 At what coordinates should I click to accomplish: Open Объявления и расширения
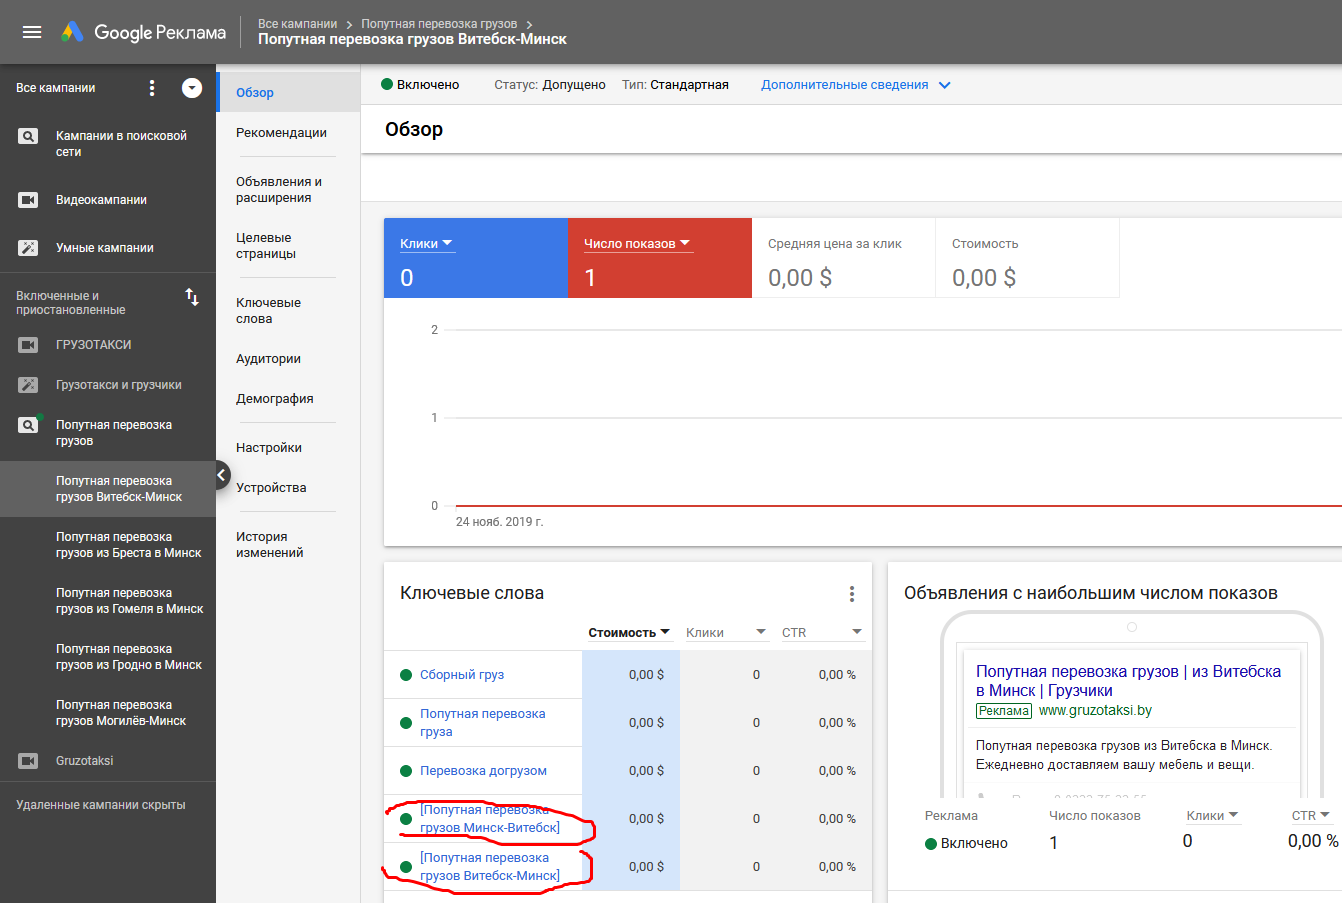click(x=279, y=190)
